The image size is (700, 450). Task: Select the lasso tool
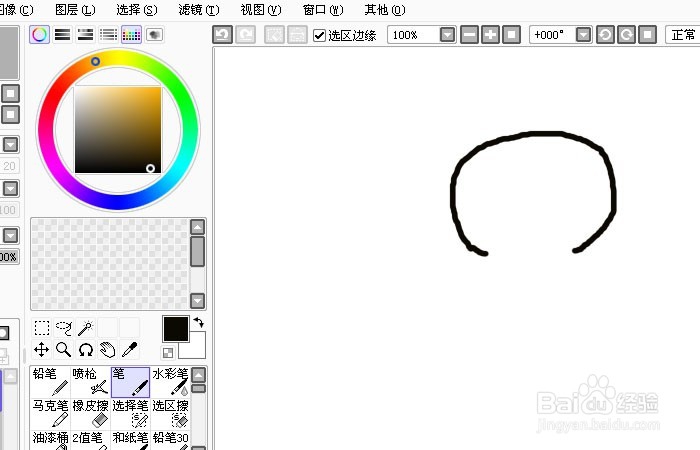point(63,328)
